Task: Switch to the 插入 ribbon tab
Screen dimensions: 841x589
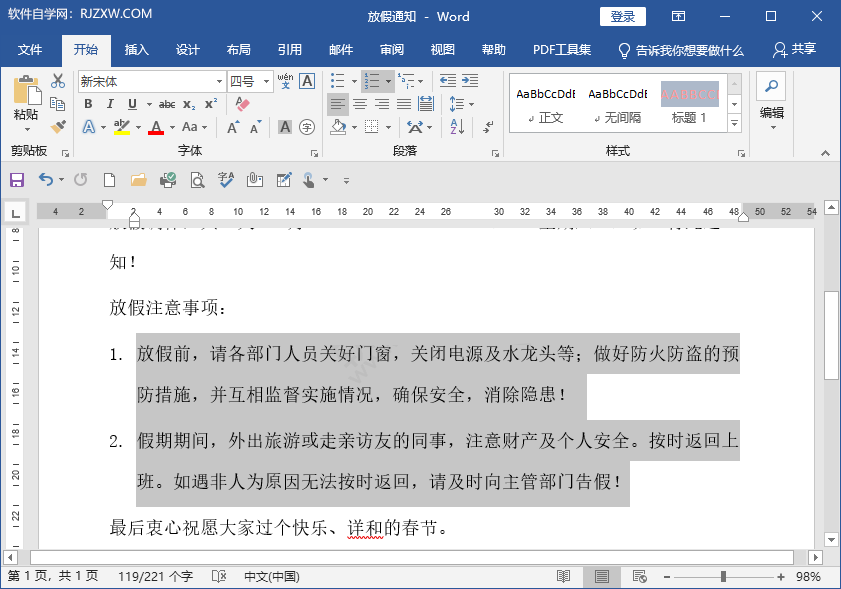Action: (136, 48)
